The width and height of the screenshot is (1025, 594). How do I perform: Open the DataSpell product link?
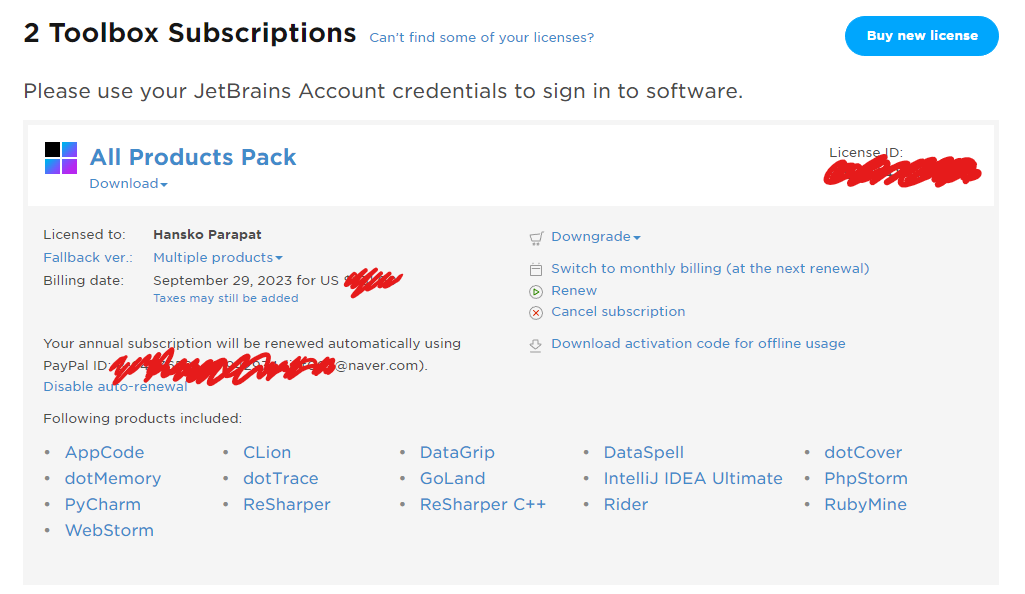[x=643, y=452]
